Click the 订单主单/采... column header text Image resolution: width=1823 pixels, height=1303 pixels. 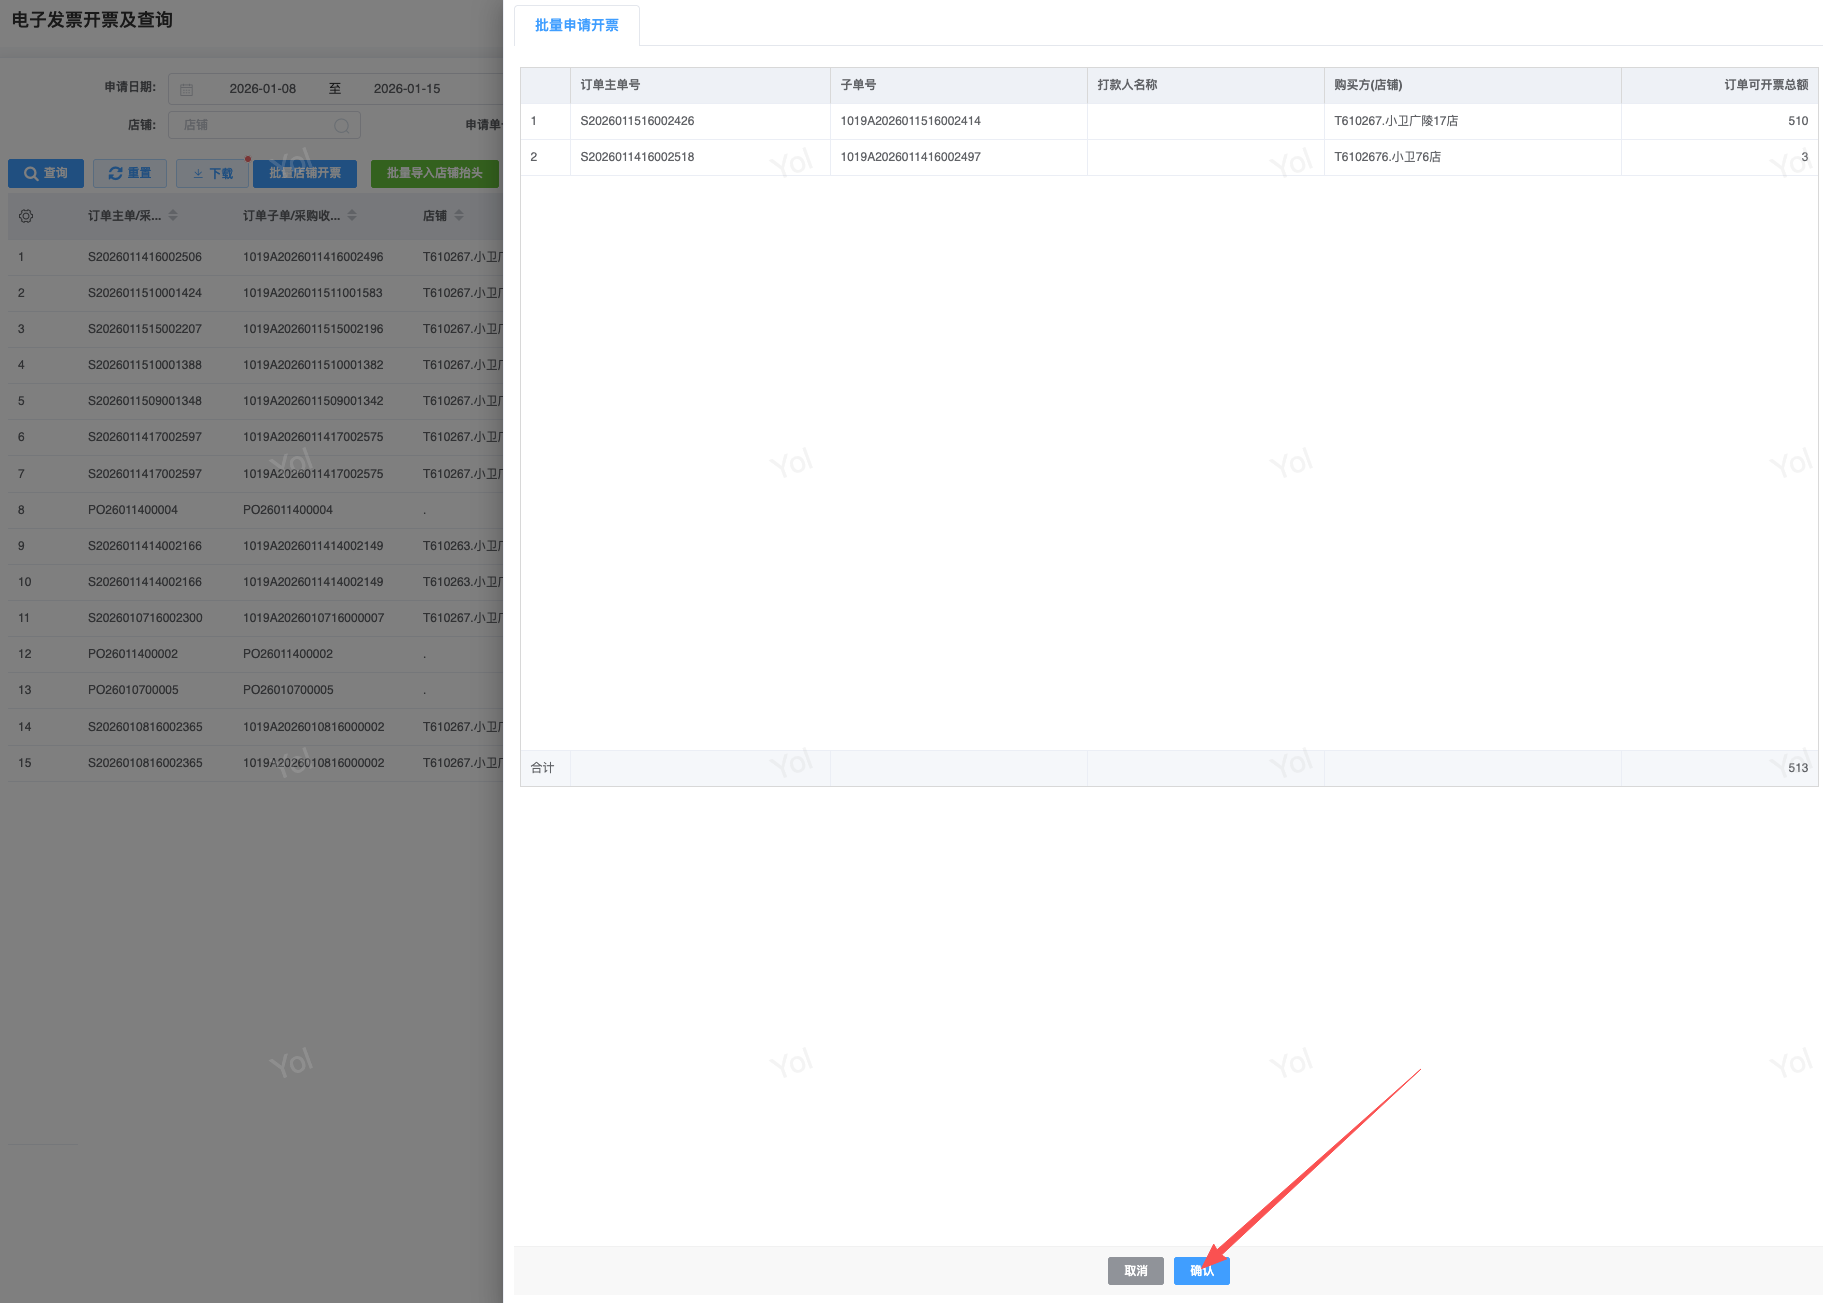pos(124,216)
